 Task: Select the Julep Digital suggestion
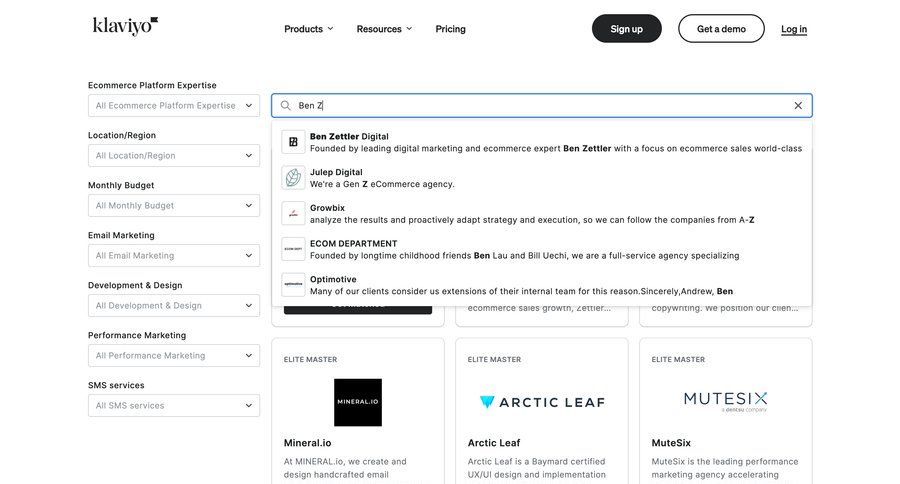coord(542,177)
